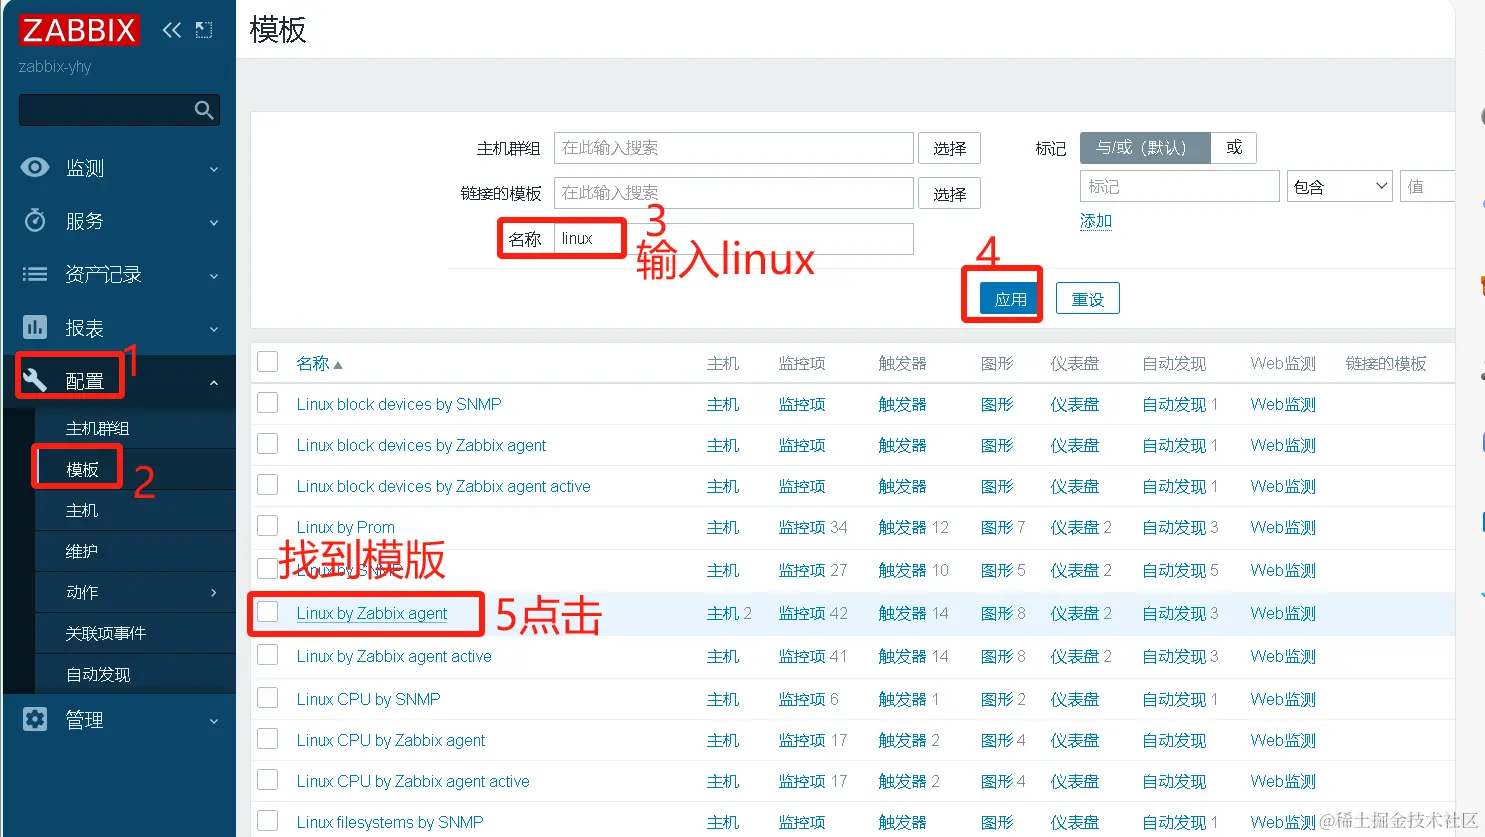Click the ZABBIX logo
Viewport: 1485px width, 837px height.
(x=79, y=30)
